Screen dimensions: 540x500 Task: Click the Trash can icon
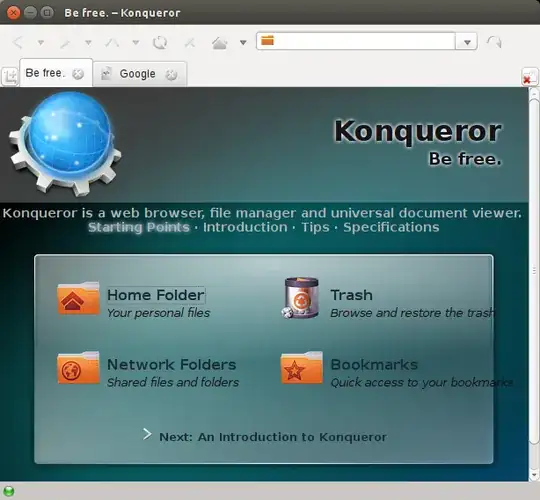(x=301, y=298)
